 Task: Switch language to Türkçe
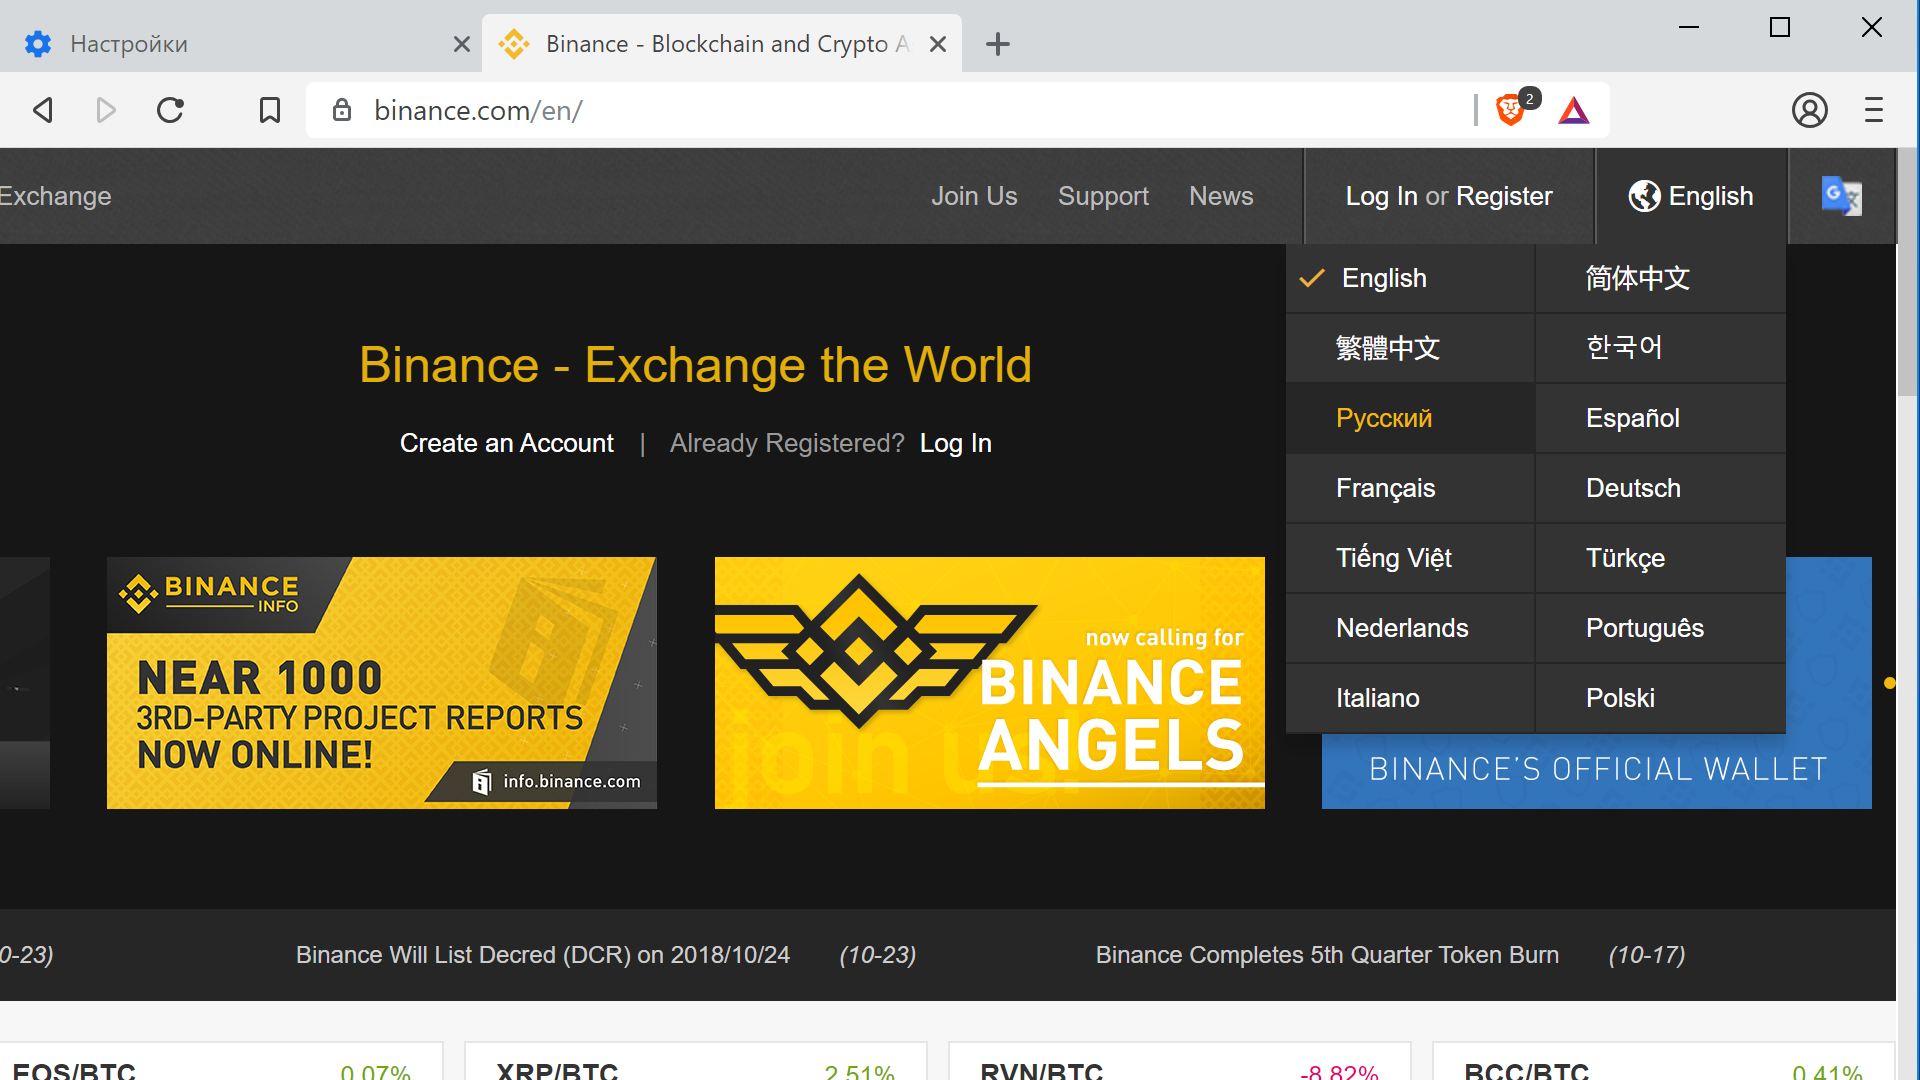pyautogui.click(x=1660, y=558)
